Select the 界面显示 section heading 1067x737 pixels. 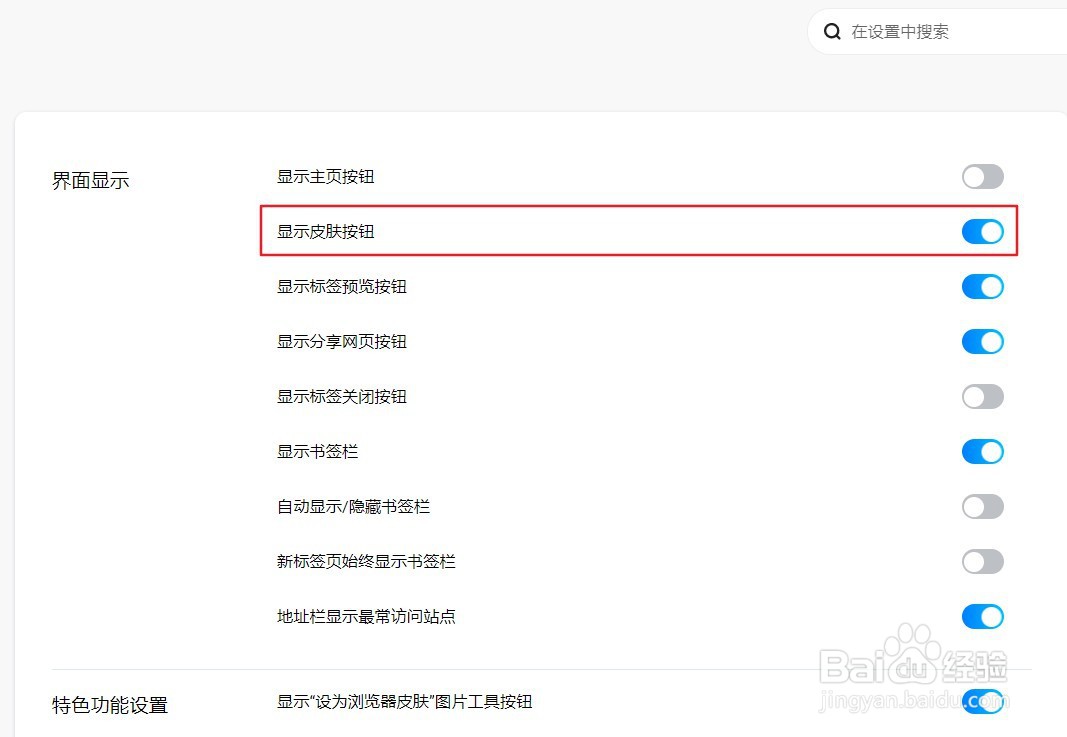(91, 181)
